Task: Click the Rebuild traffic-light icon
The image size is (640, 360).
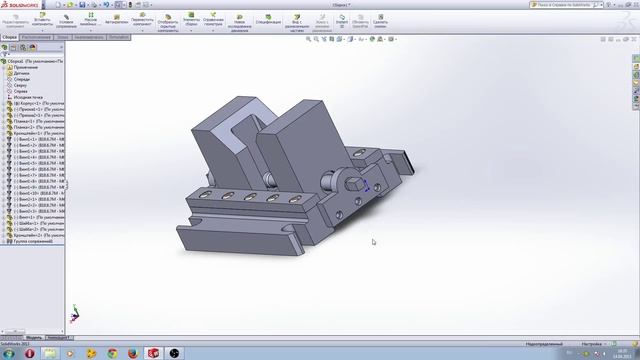Action: click(x=130, y=5)
